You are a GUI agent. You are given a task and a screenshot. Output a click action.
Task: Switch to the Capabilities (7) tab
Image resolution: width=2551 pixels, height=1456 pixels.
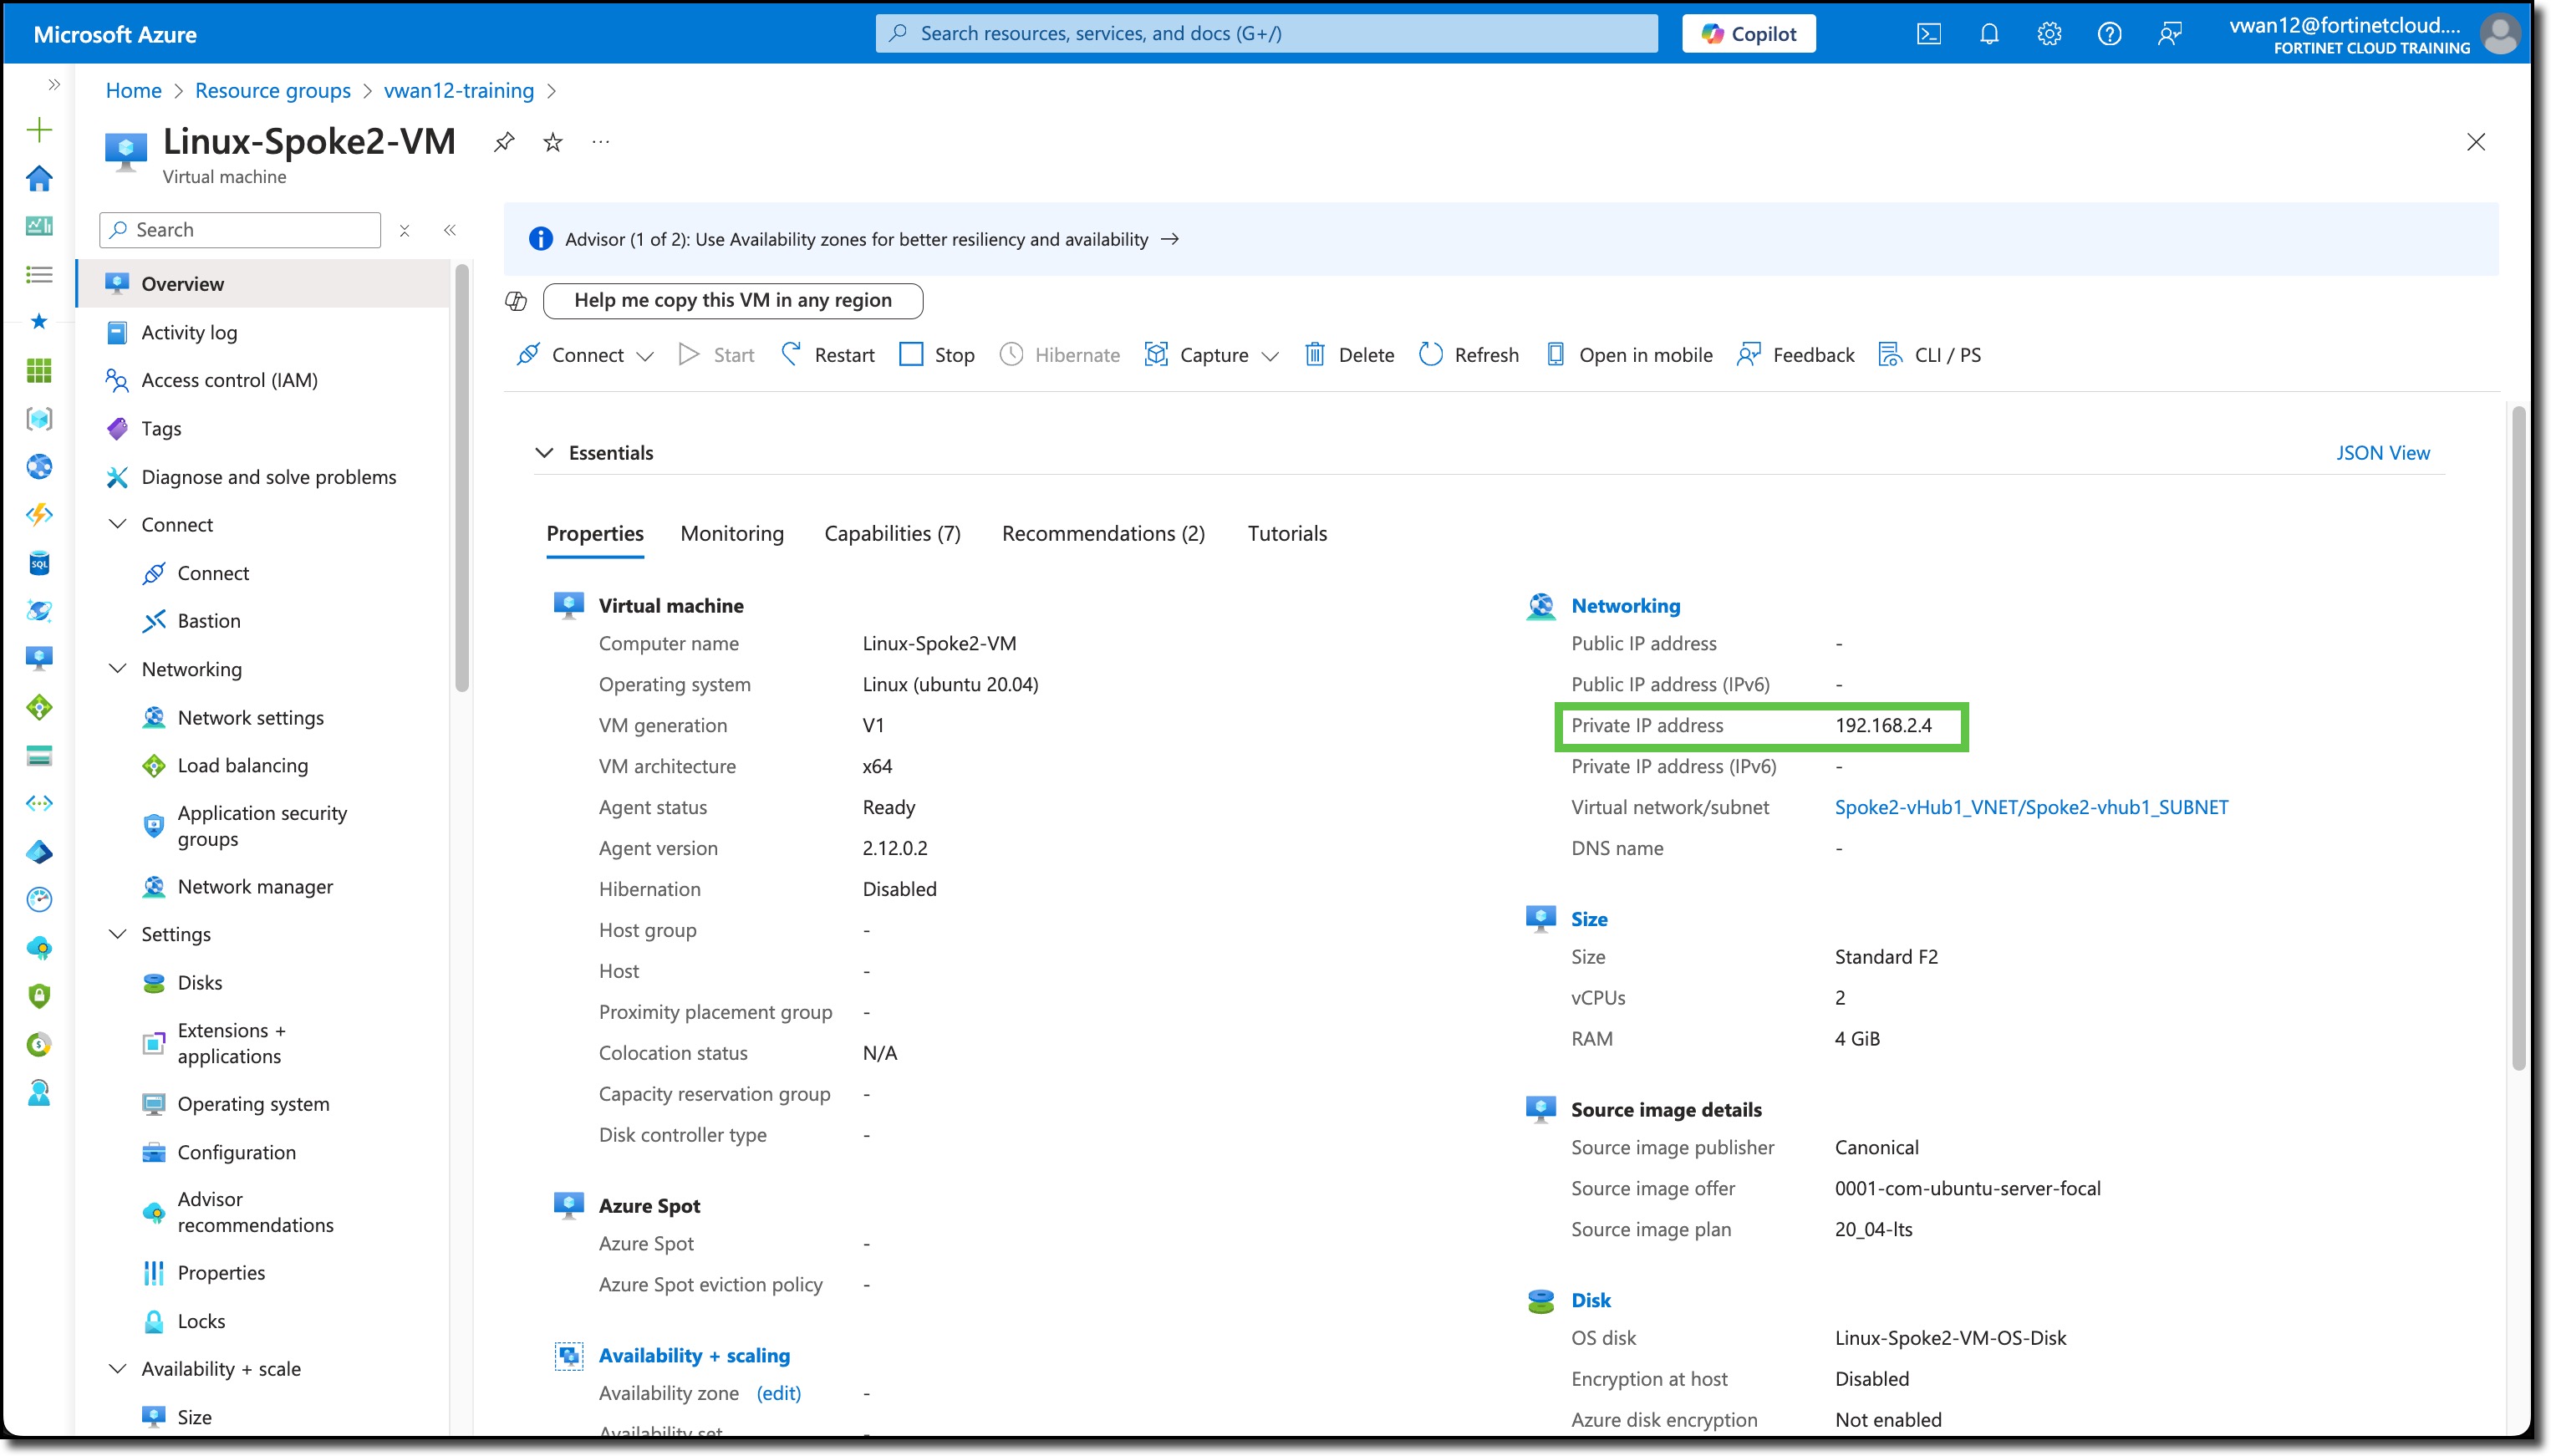tap(892, 534)
